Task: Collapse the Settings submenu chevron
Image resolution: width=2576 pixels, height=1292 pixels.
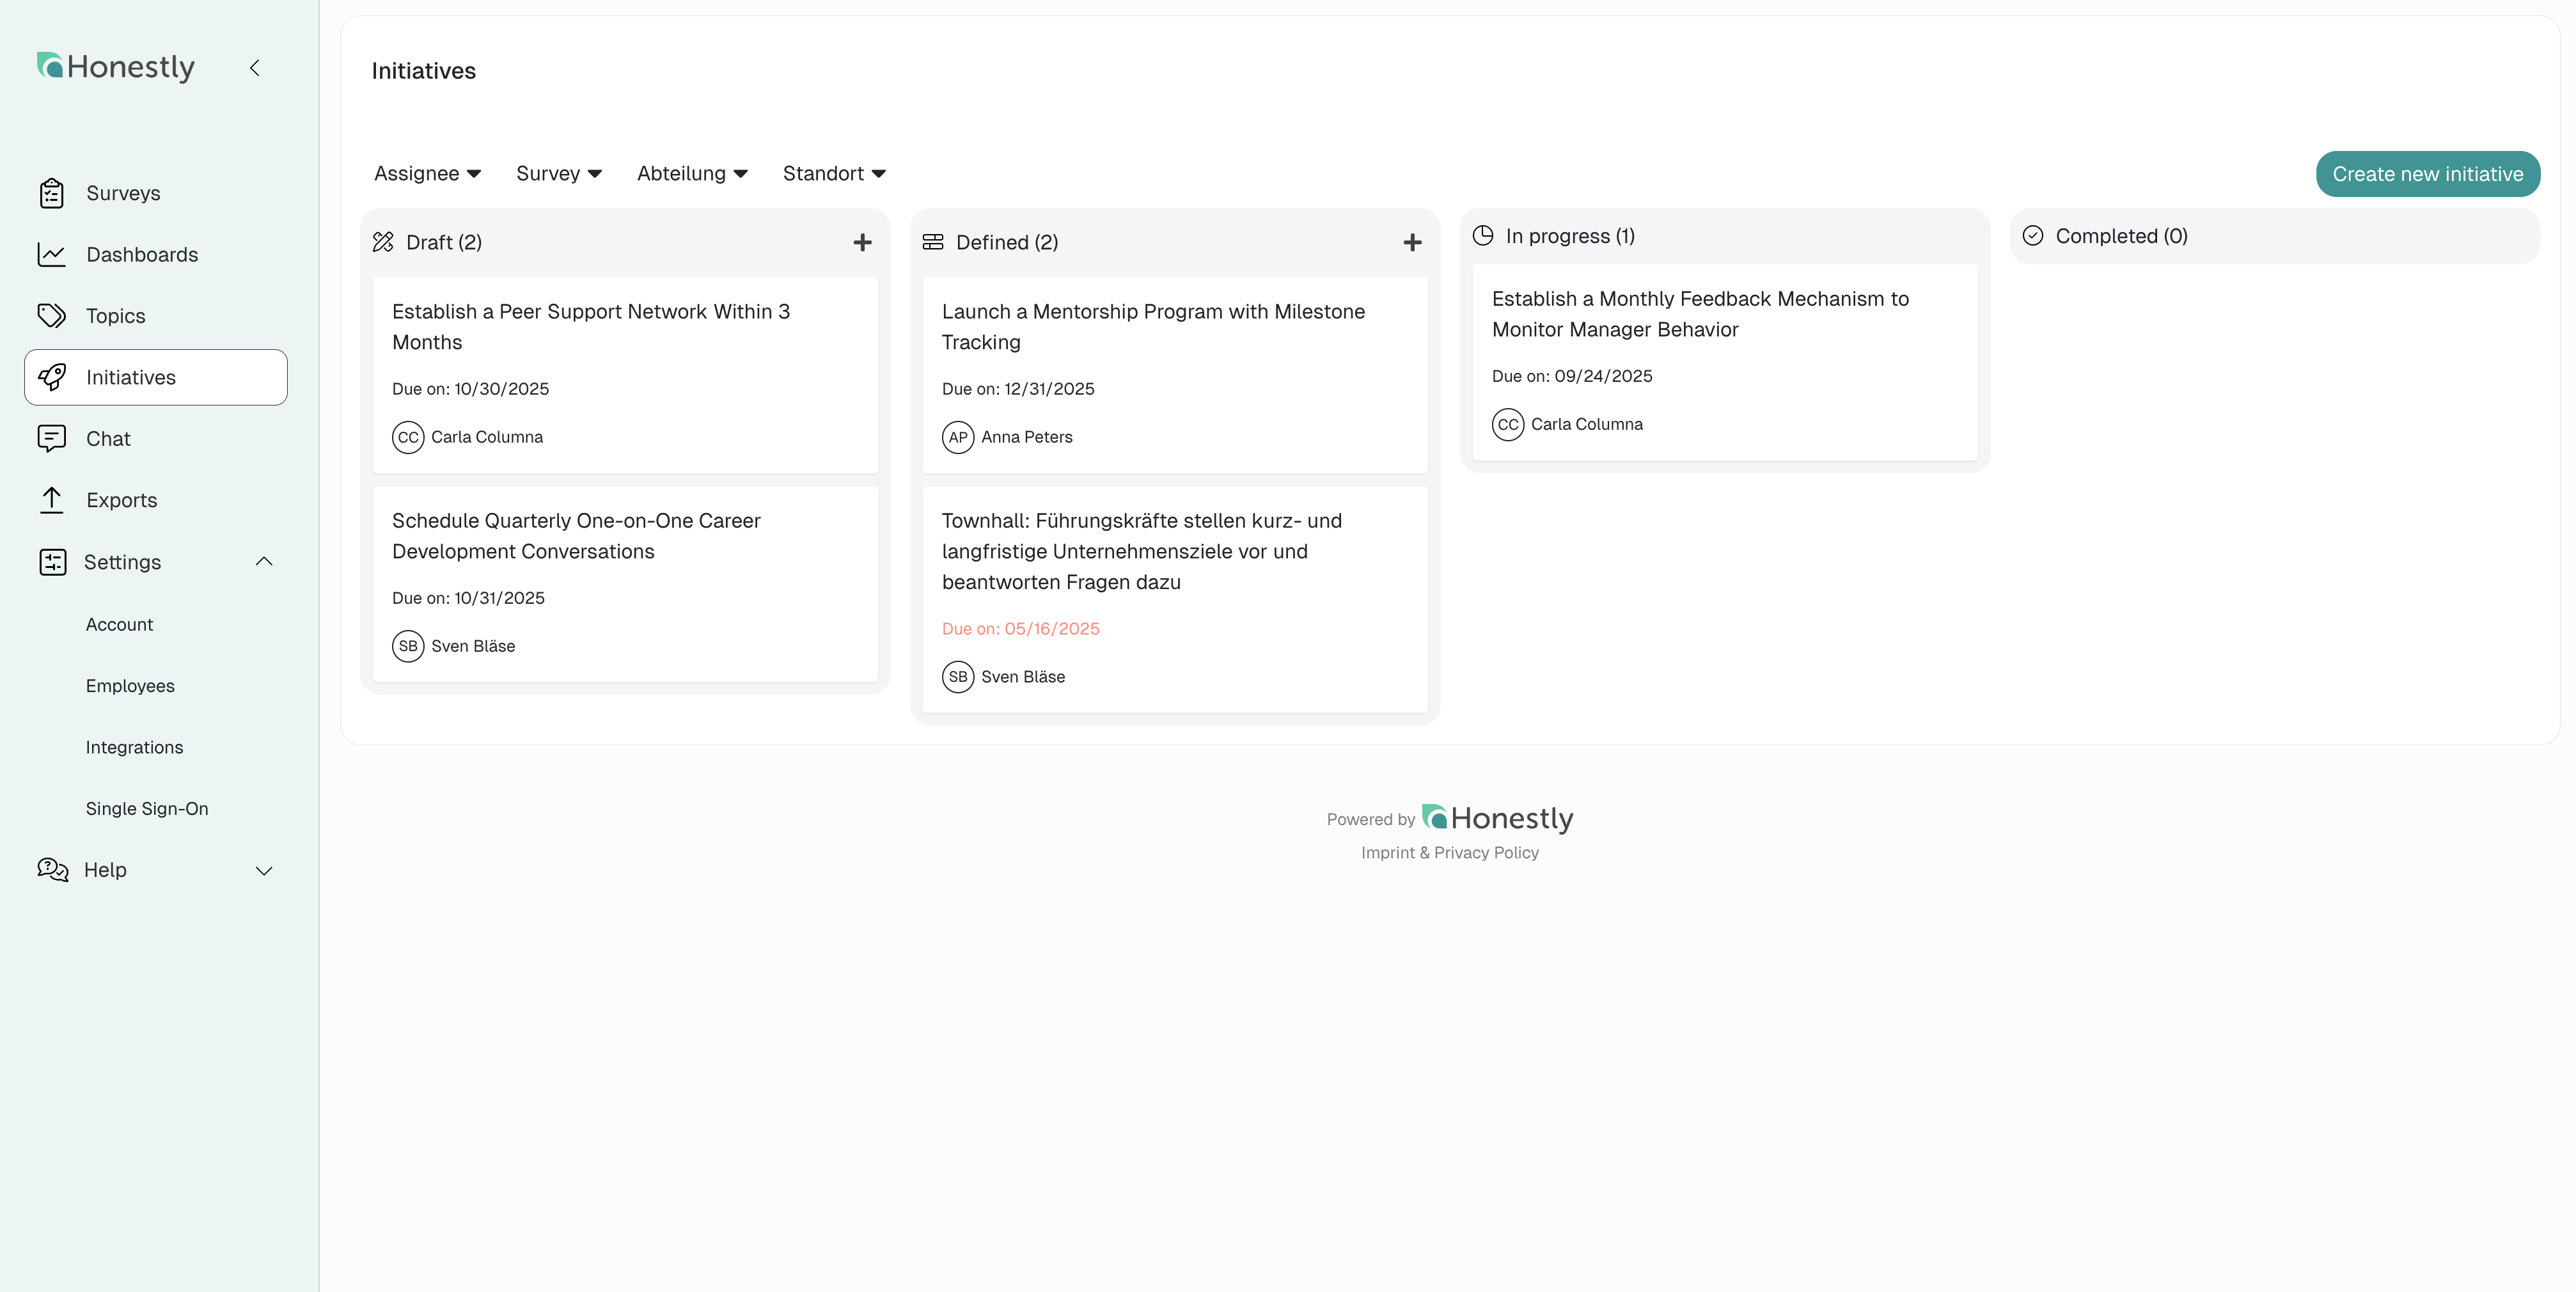Action: tap(264, 561)
